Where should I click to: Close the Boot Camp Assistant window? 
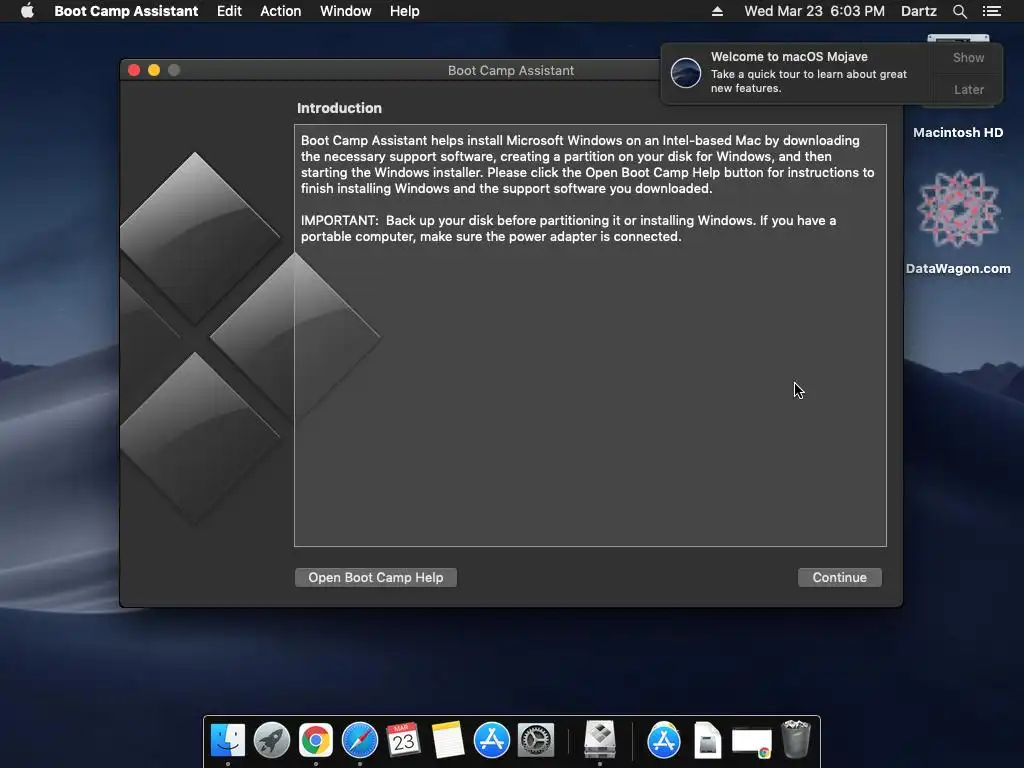[134, 70]
